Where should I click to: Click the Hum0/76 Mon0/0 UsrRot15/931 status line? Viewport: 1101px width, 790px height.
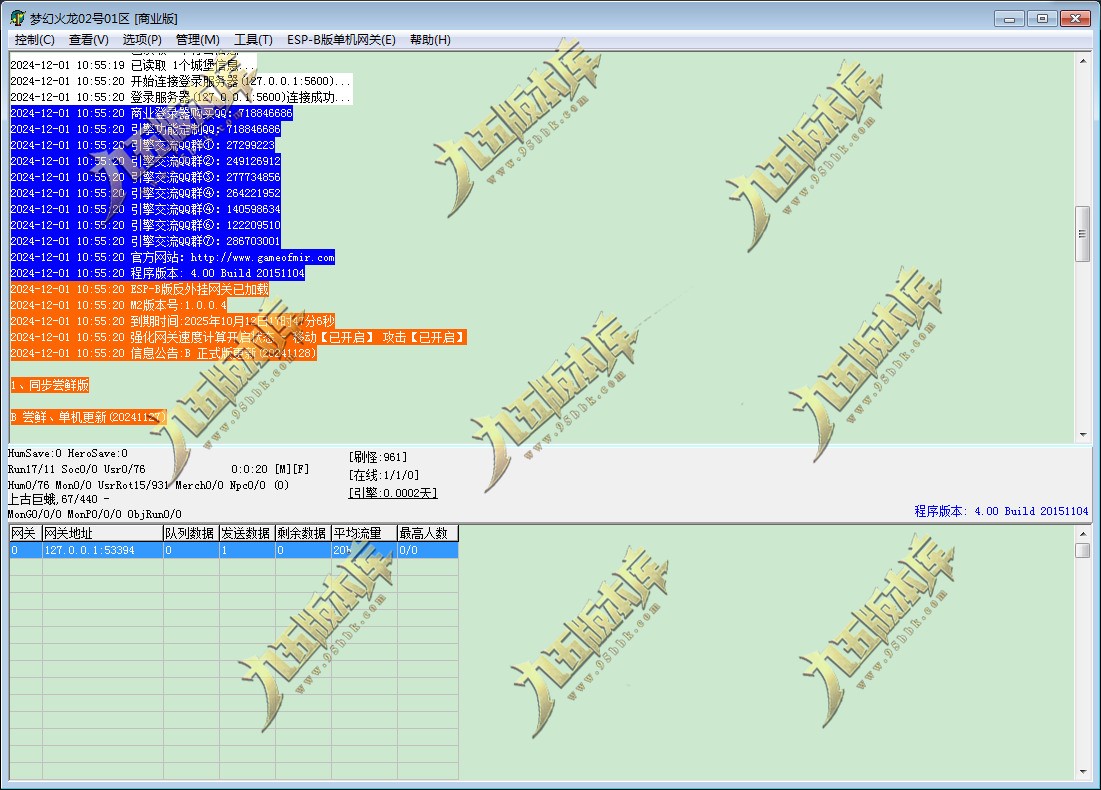click(x=148, y=485)
